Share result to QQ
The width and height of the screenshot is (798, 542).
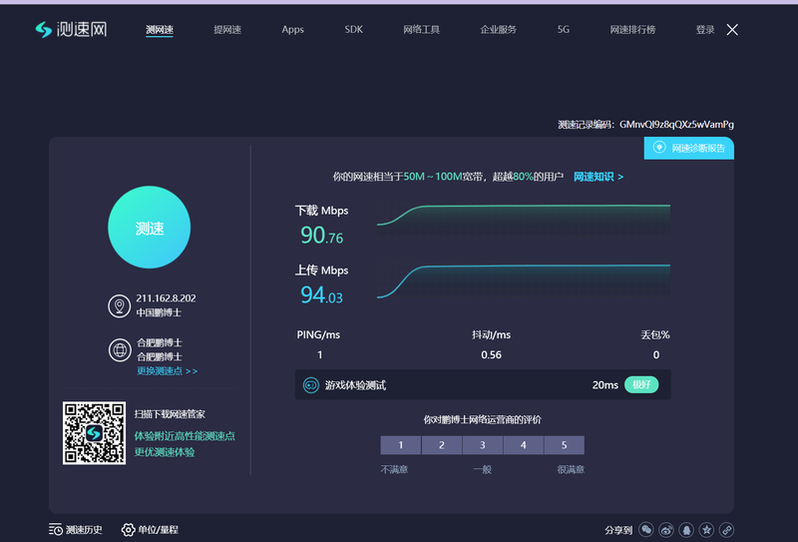tap(687, 530)
